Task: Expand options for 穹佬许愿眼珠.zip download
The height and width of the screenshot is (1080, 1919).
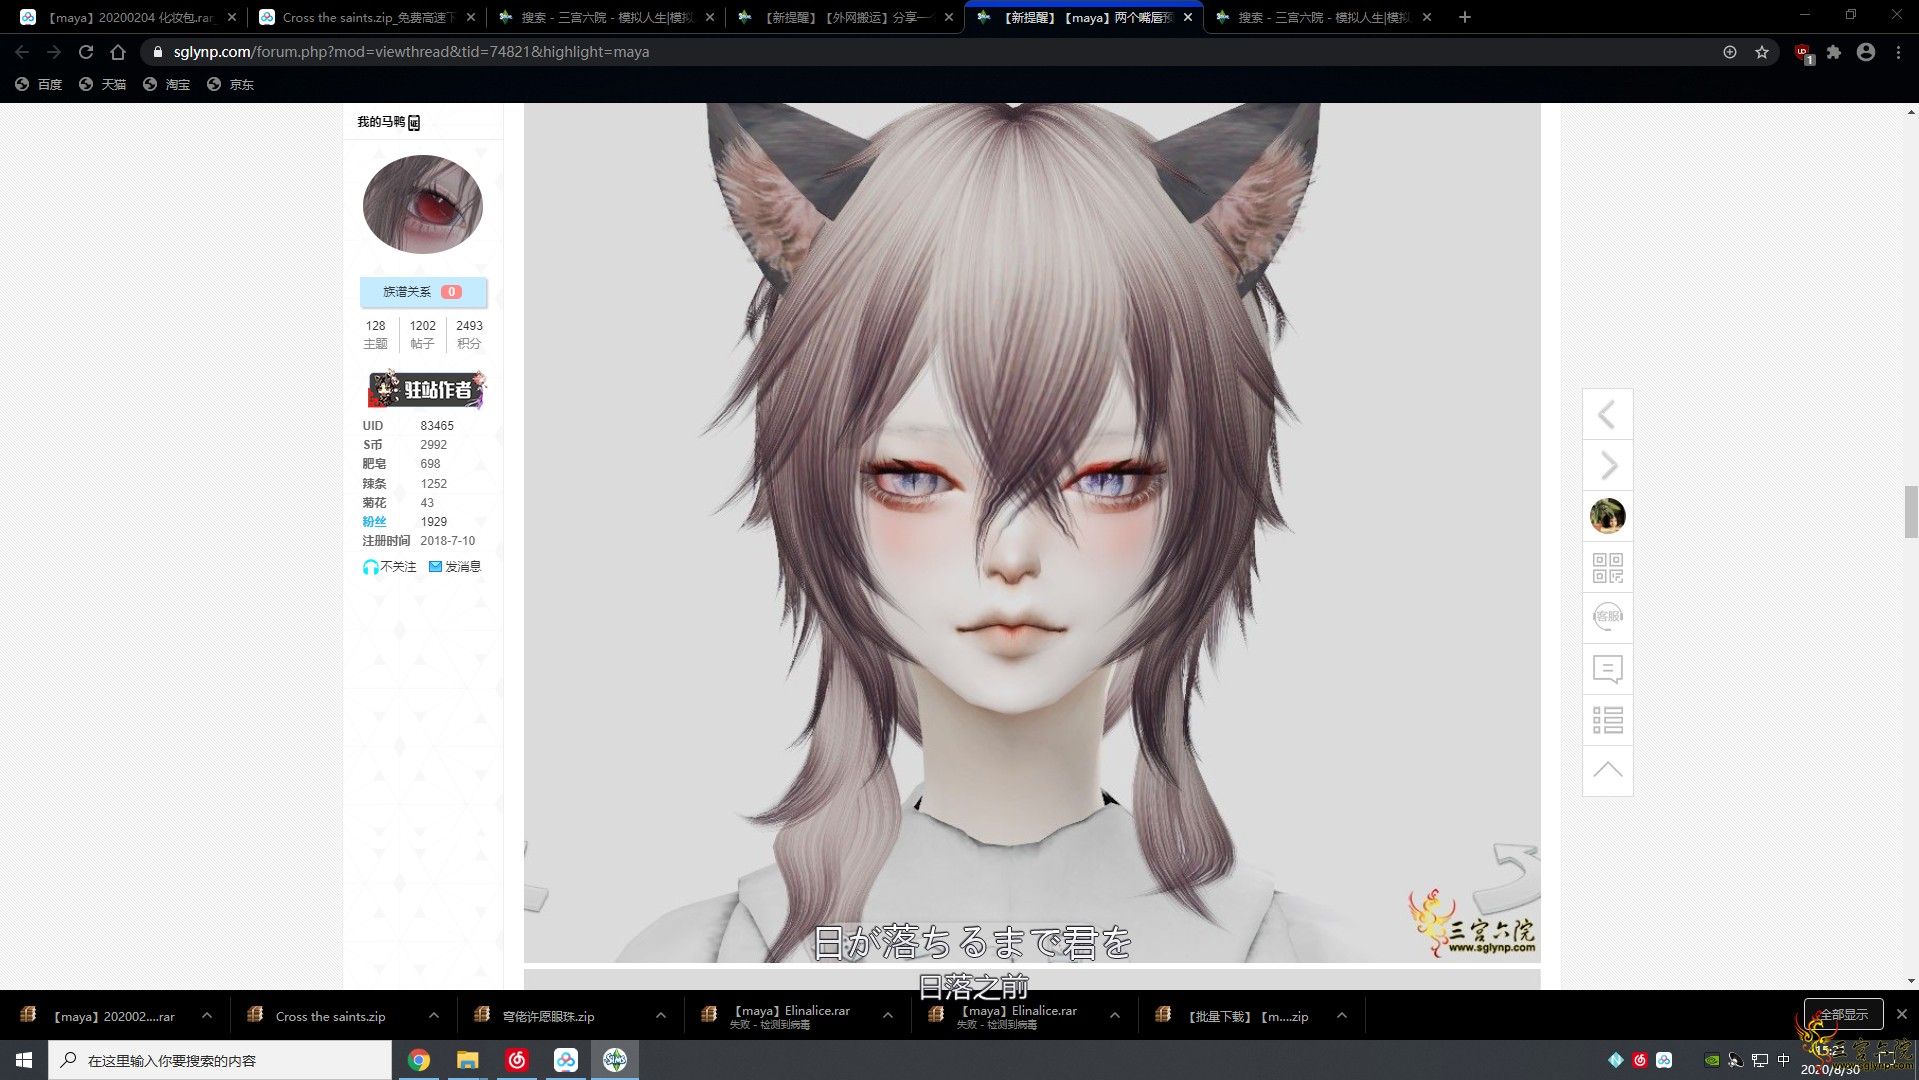Action: 660,1016
